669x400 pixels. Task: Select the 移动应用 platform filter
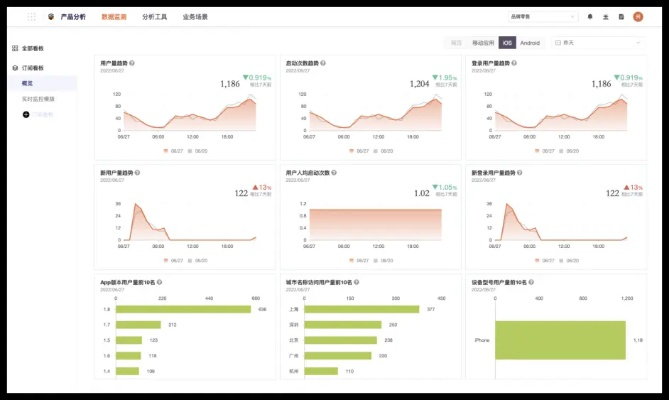pyautogui.click(x=483, y=43)
